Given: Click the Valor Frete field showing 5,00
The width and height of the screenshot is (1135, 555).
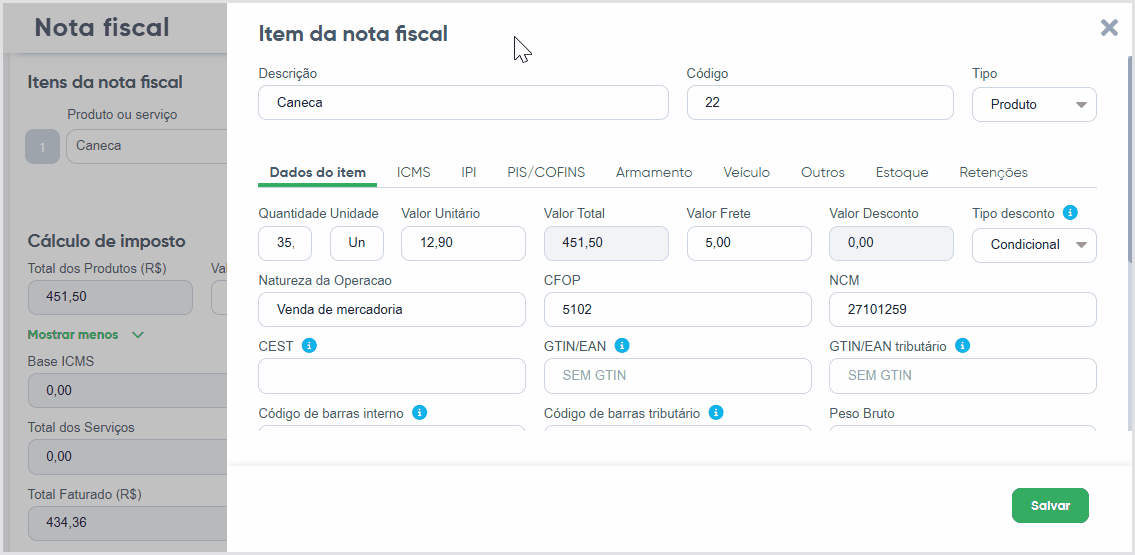Looking at the screenshot, I should [x=749, y=243].
